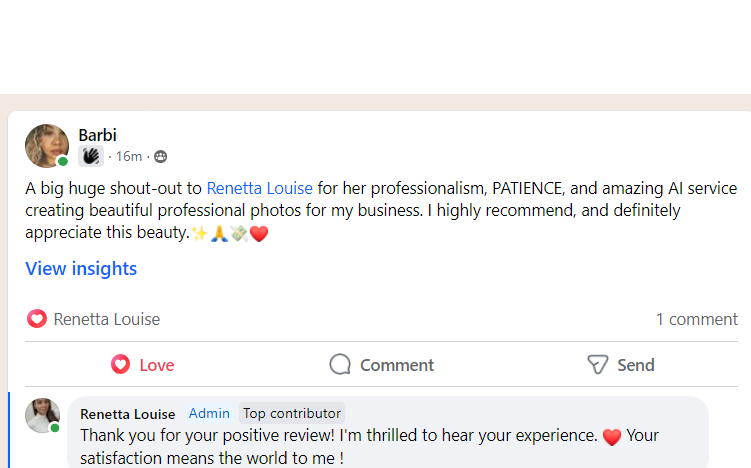Click Renetta Louise's comment avatar
Image resolution: width=751 pixels, height=468 pixels.
(43, 415)
